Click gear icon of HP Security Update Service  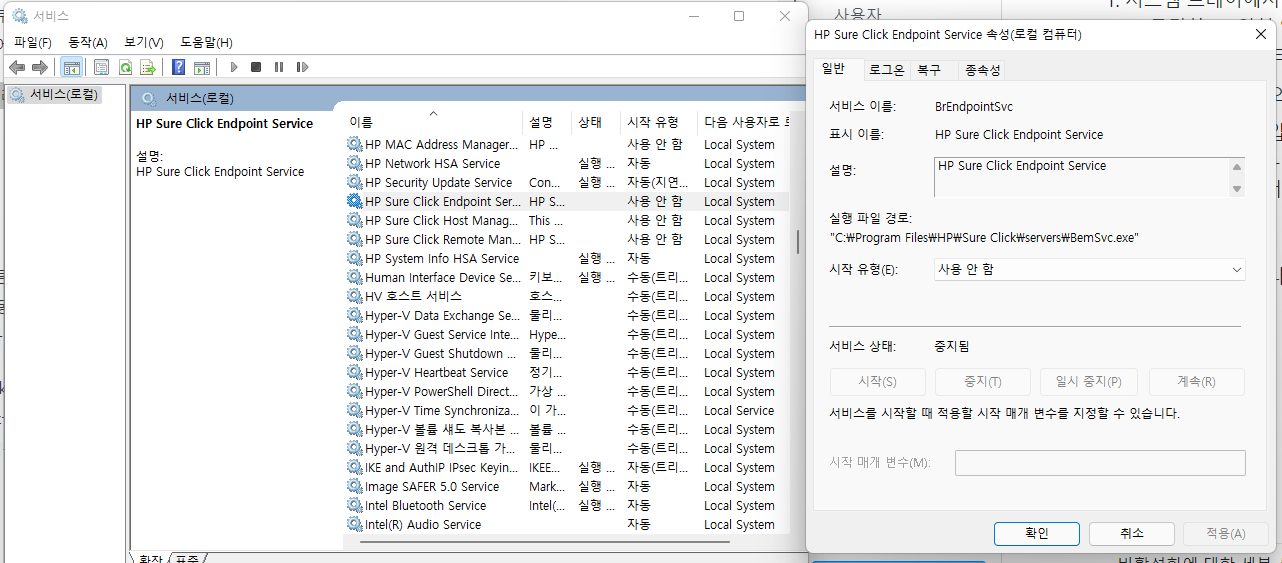point(354,182)
